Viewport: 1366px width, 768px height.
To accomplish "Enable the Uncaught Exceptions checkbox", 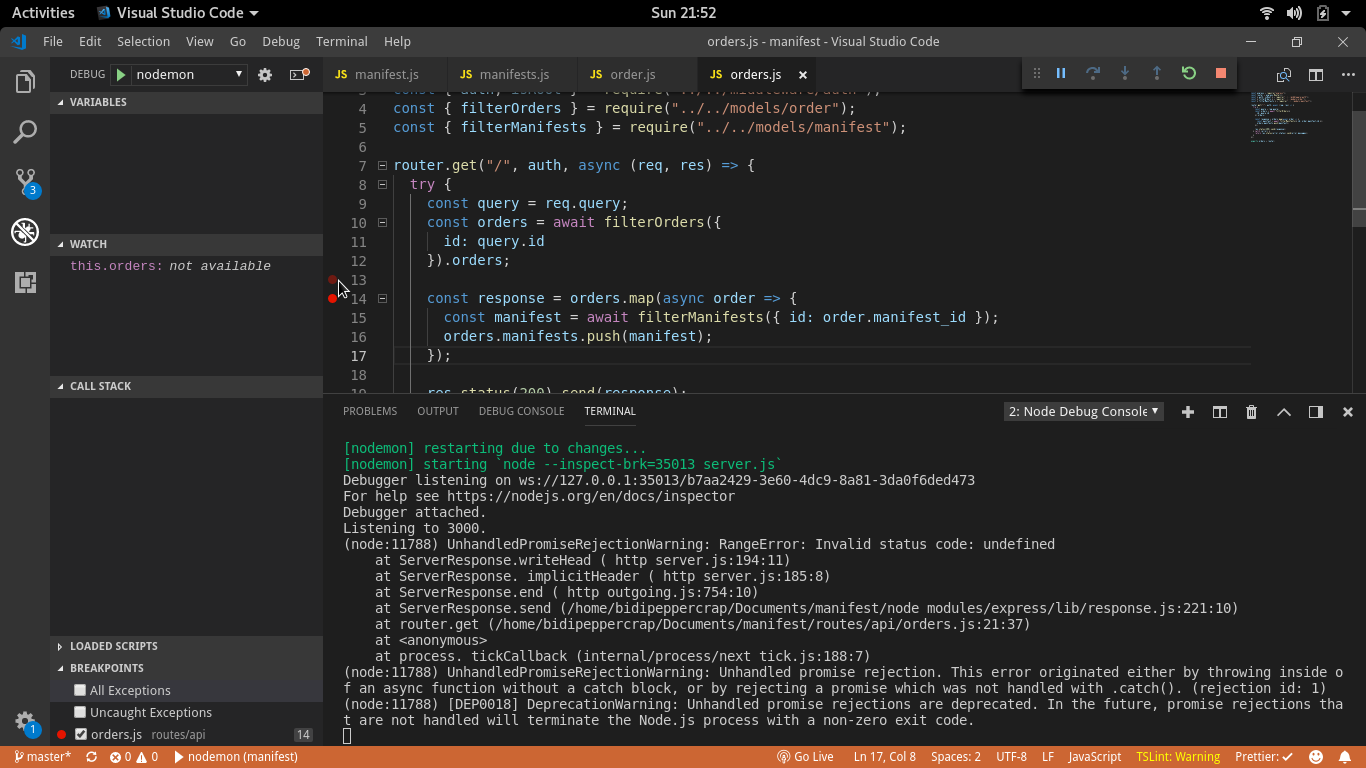I will pyautogui.click(x=80, y=712).
